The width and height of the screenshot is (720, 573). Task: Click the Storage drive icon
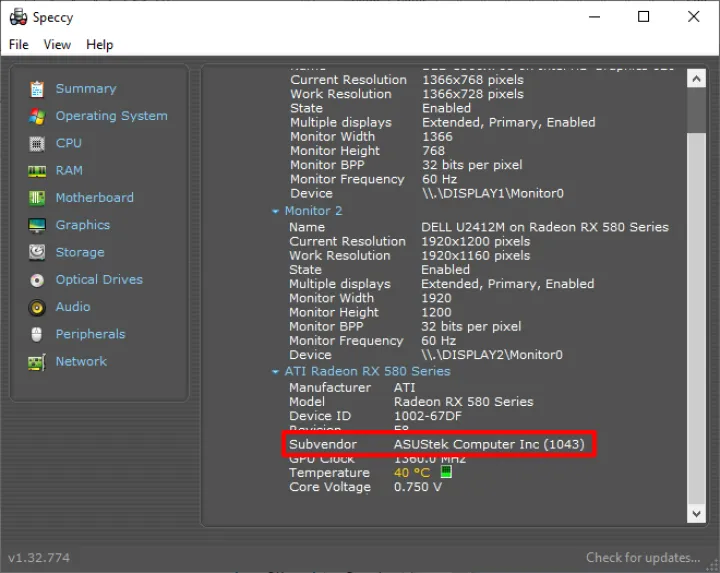click(x=37, y=253)
